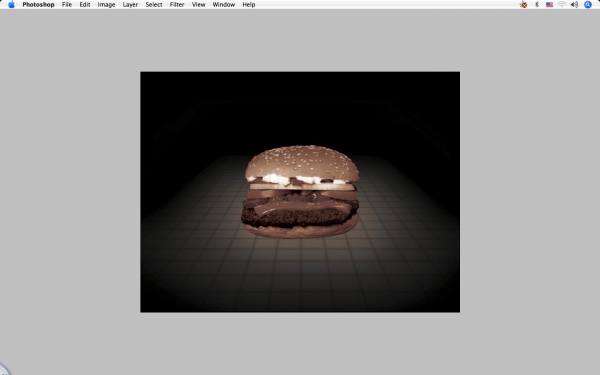This screenshot has width=600, height=375.
Task: Open the Window menu
Action: pyautogui.click(x=224, y=5)
